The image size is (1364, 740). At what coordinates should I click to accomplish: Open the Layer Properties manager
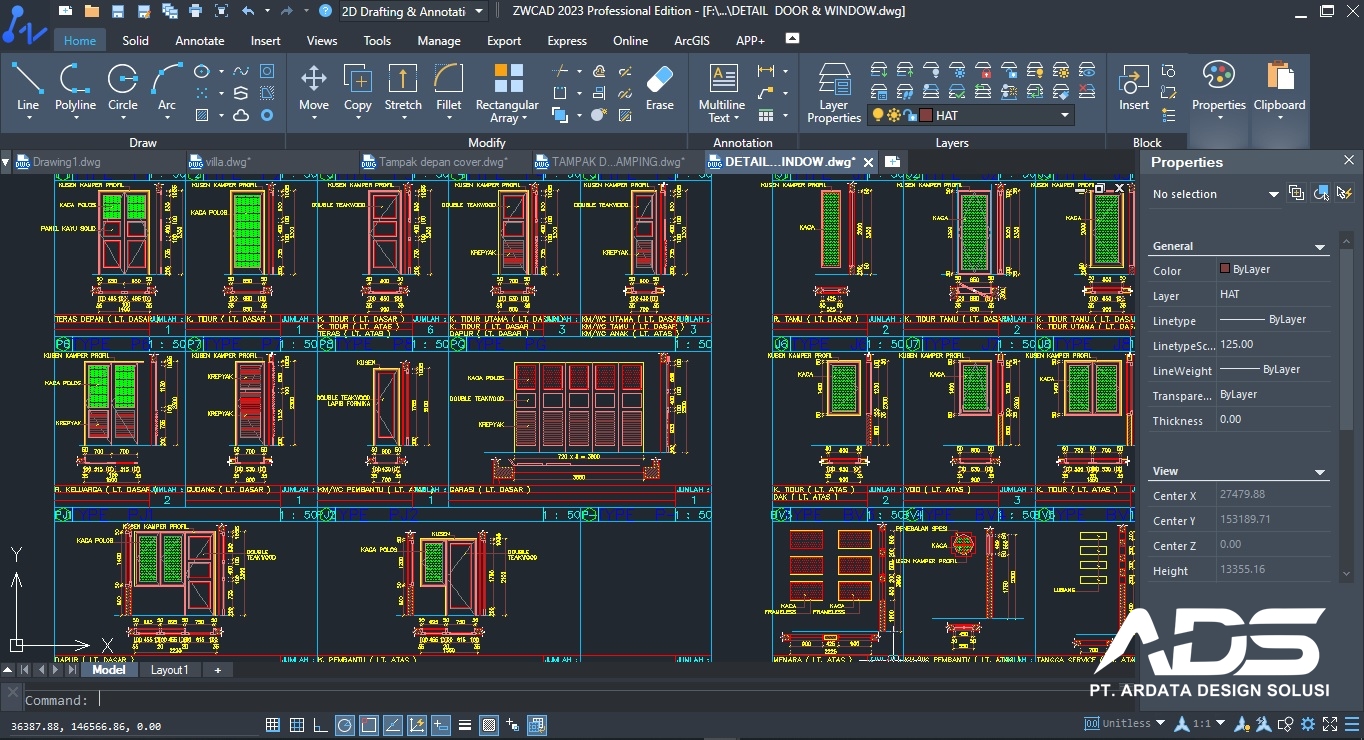(x=834, y=92)
